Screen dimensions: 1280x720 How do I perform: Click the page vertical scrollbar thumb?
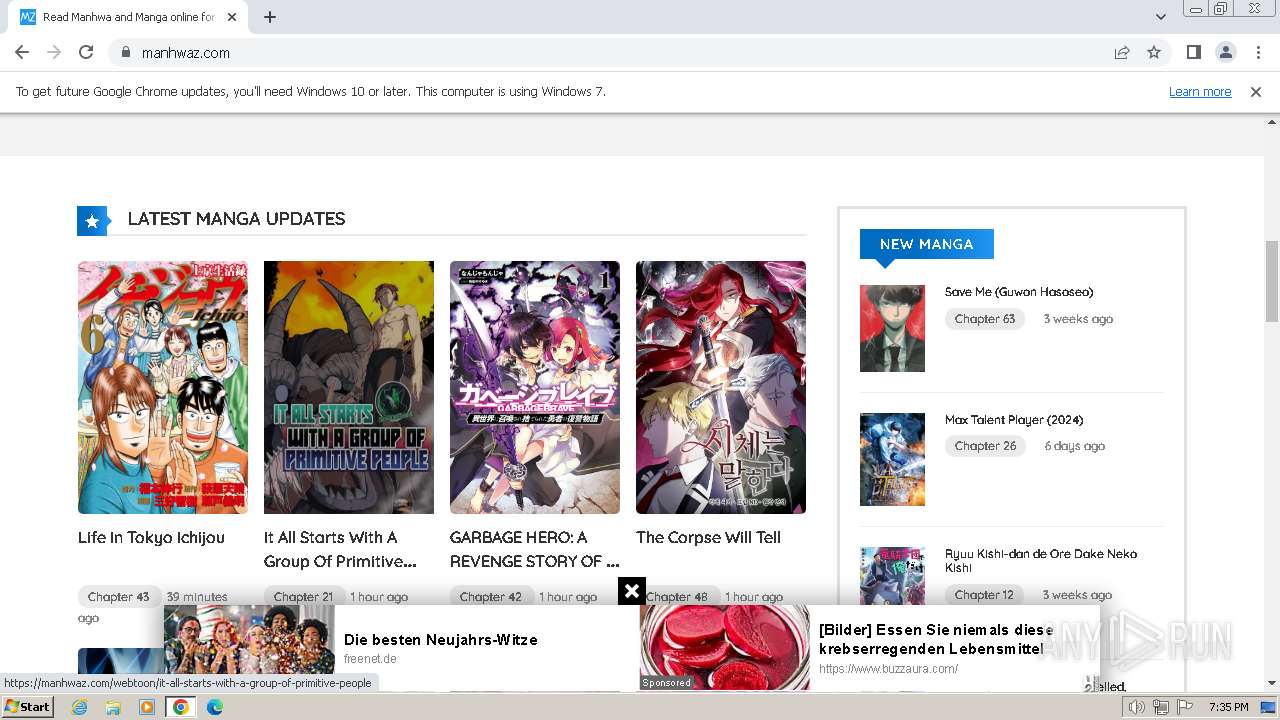1271,281
